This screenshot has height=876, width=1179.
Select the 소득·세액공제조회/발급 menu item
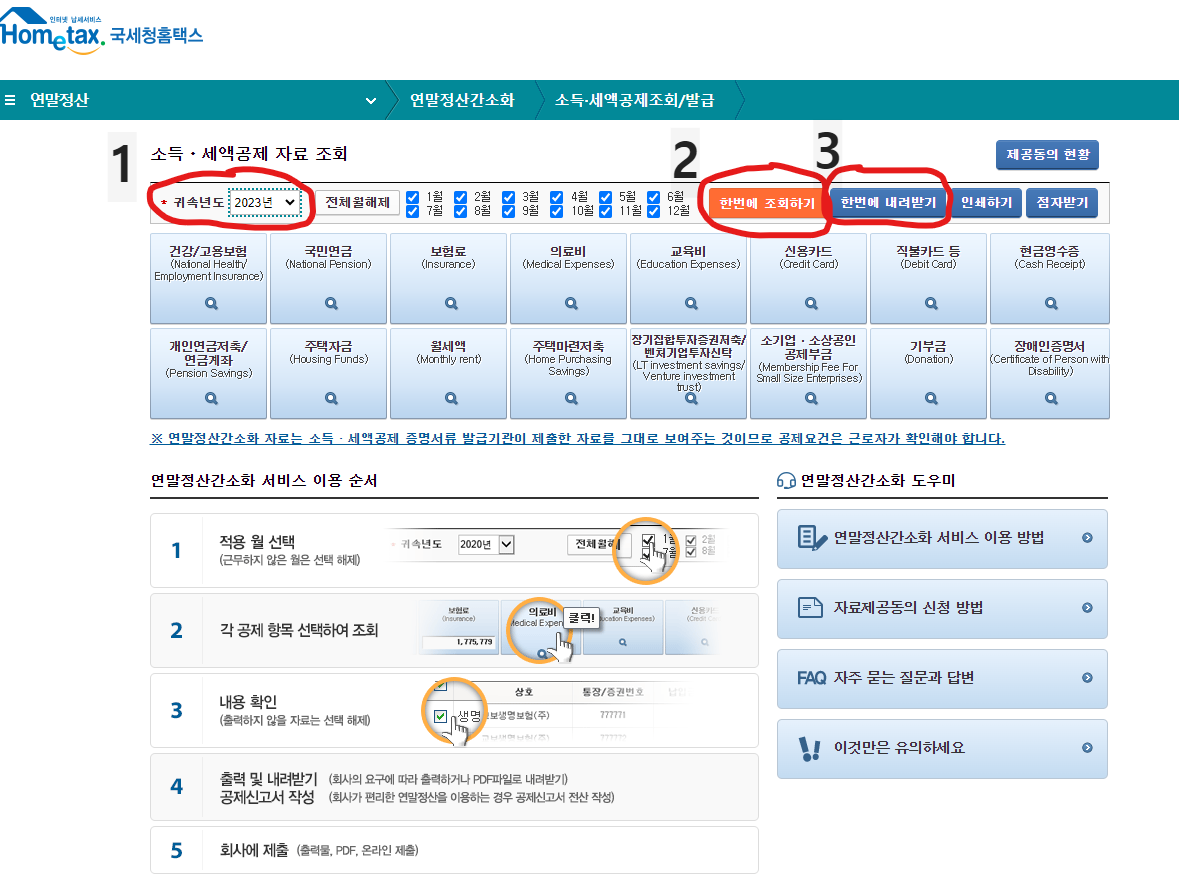(636, 100)
